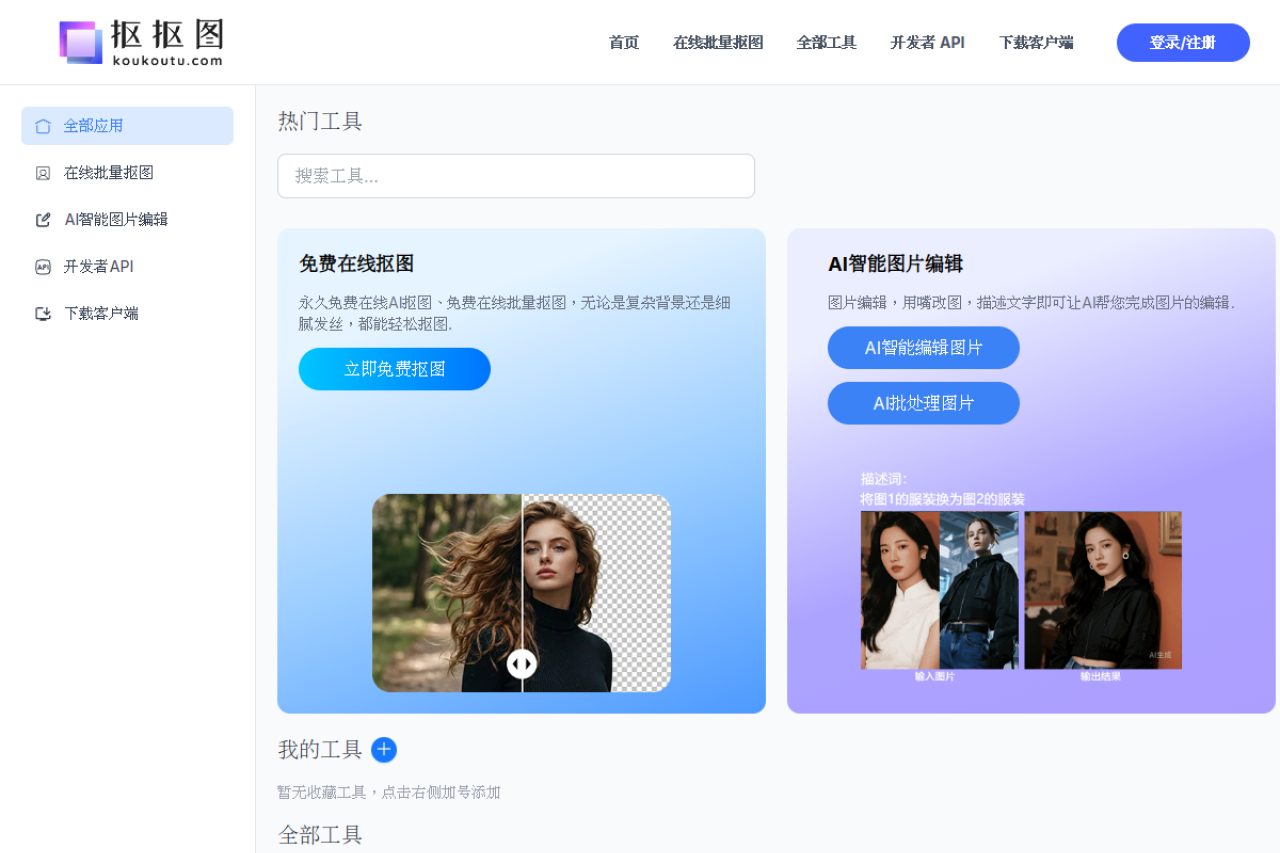The height and width of the screenshot is (853, 1280).
Task: Open 下载客户端 in the top navigation
Action: coord(1036,43)
